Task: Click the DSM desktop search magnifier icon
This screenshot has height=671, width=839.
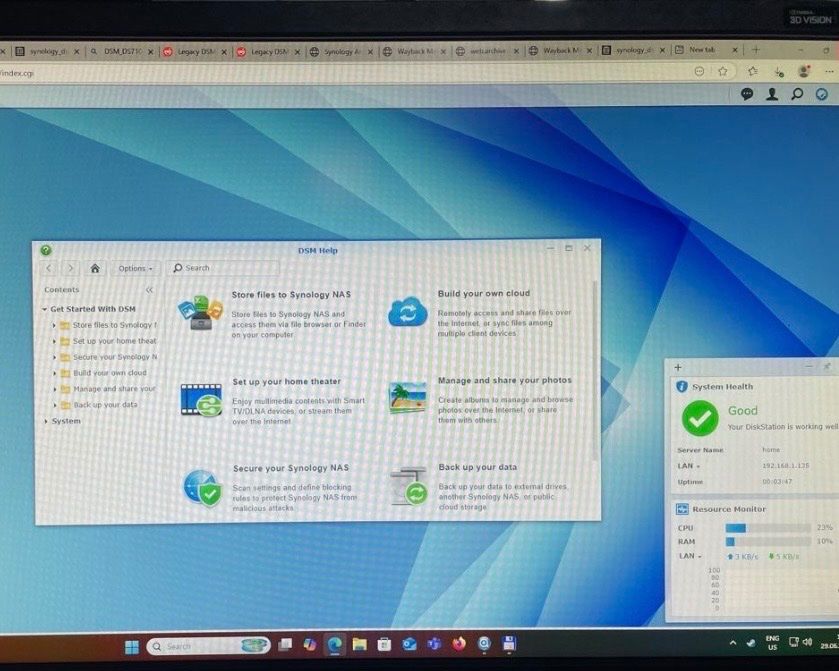Action: point(797,94)
